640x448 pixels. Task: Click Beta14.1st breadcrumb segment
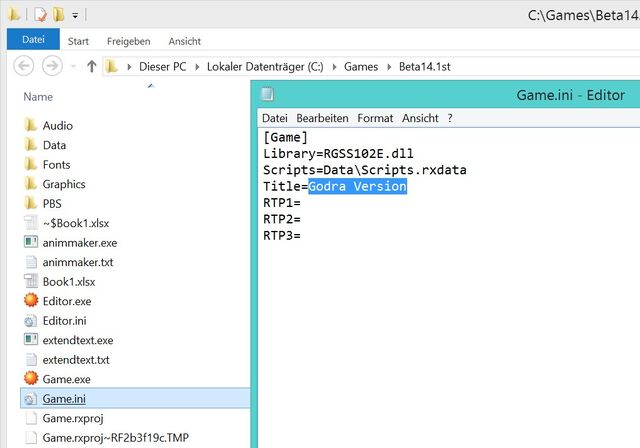424,67
